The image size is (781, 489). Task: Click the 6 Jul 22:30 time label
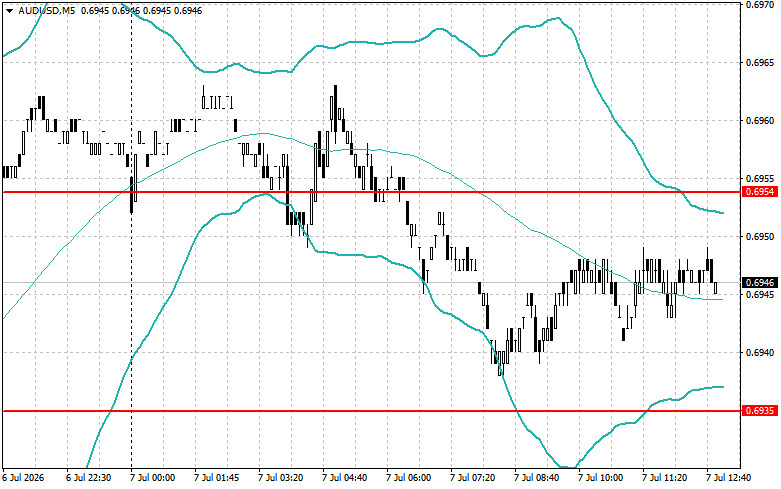[89, 478]
